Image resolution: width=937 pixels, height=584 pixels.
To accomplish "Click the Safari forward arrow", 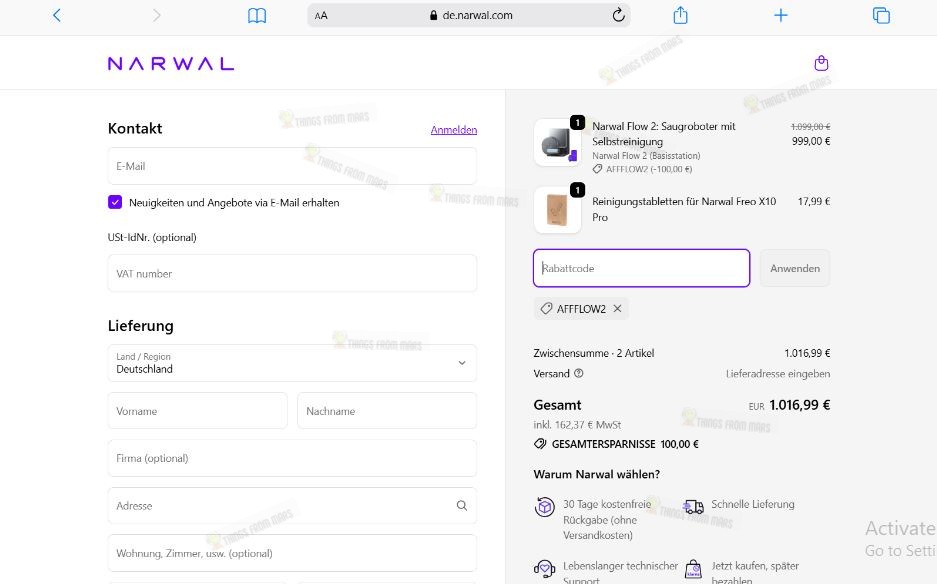I will click(x=157, y=15).
